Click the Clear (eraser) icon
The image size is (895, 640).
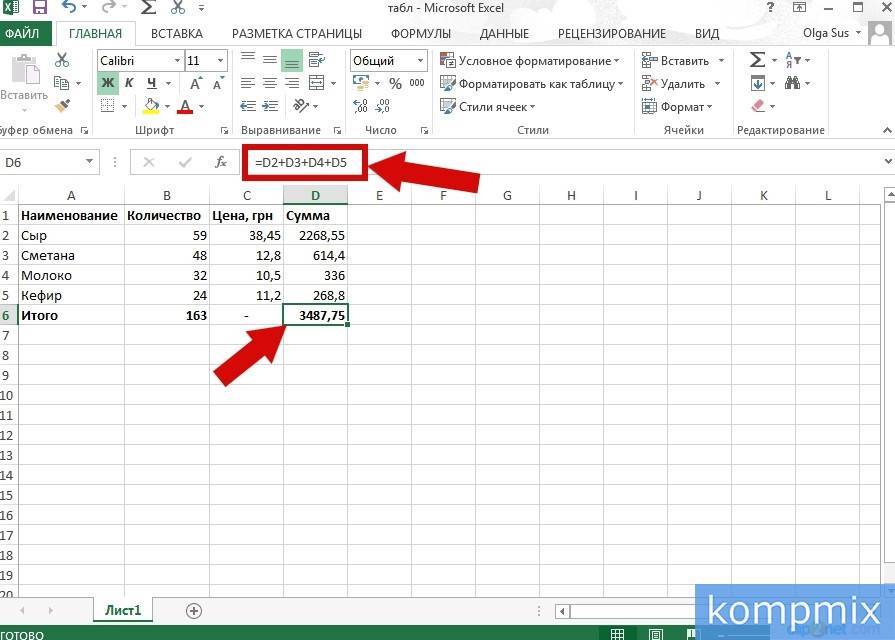[x=757, y=106]
